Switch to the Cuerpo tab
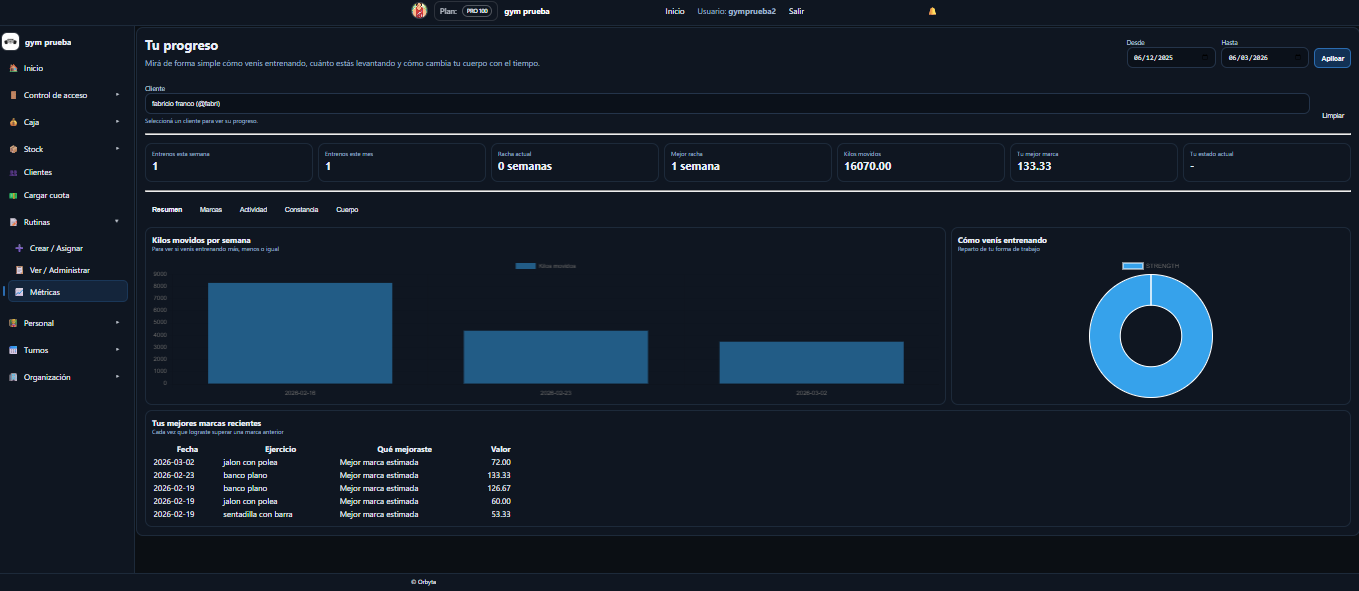This screenshot has width=1359, height=591. pos(347,209)
